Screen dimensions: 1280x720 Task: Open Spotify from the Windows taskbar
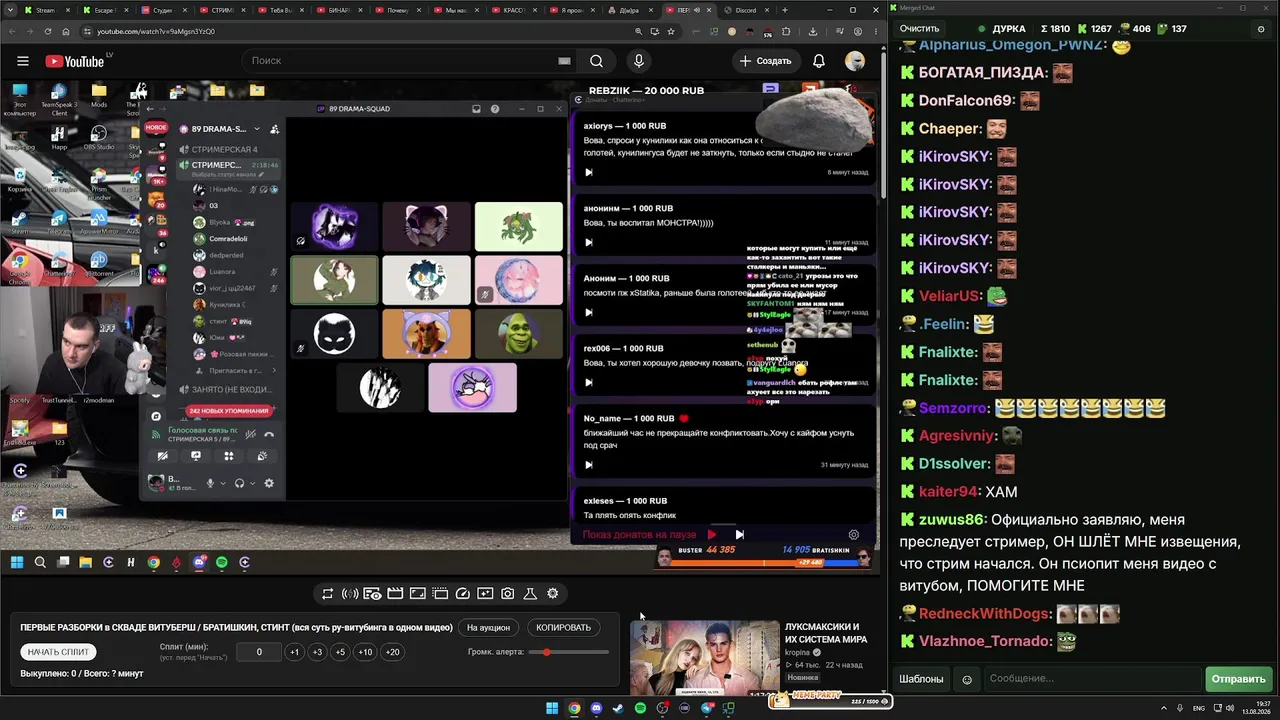point(640,709)
